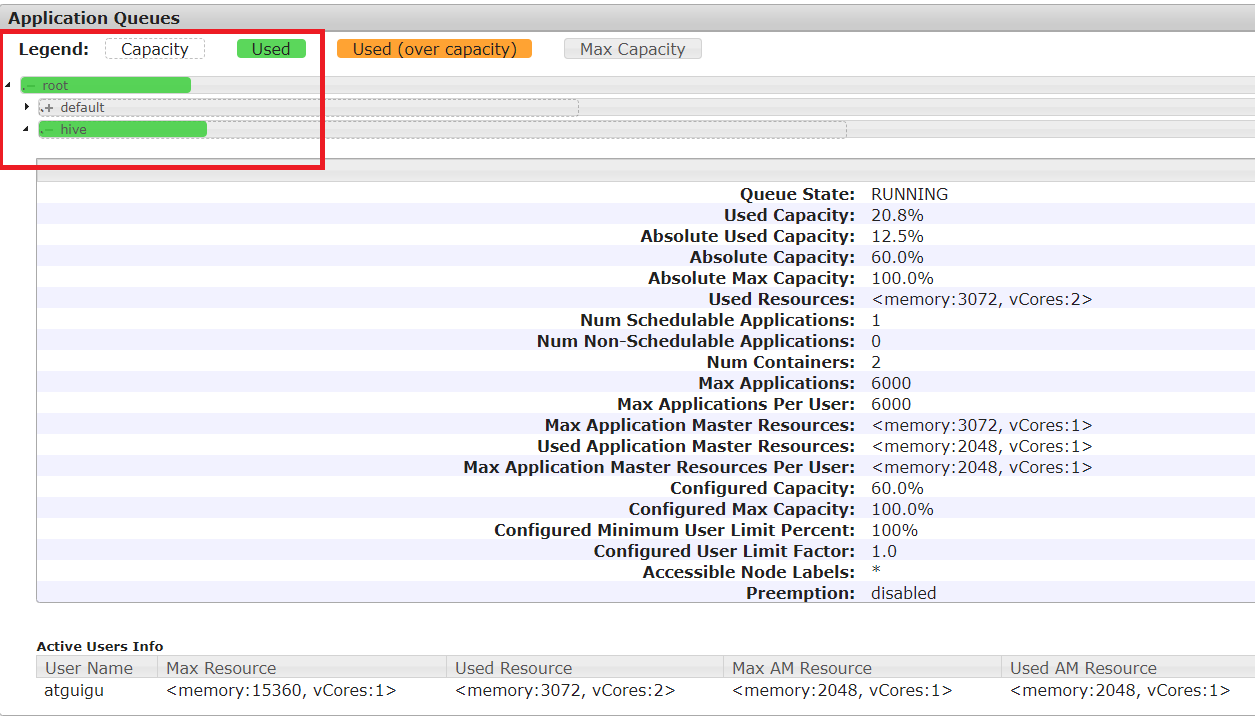The height and width of the screenshot is (717, 1255).
Task: Sort by Used Resource column header
Action: (x=586, y=668)
